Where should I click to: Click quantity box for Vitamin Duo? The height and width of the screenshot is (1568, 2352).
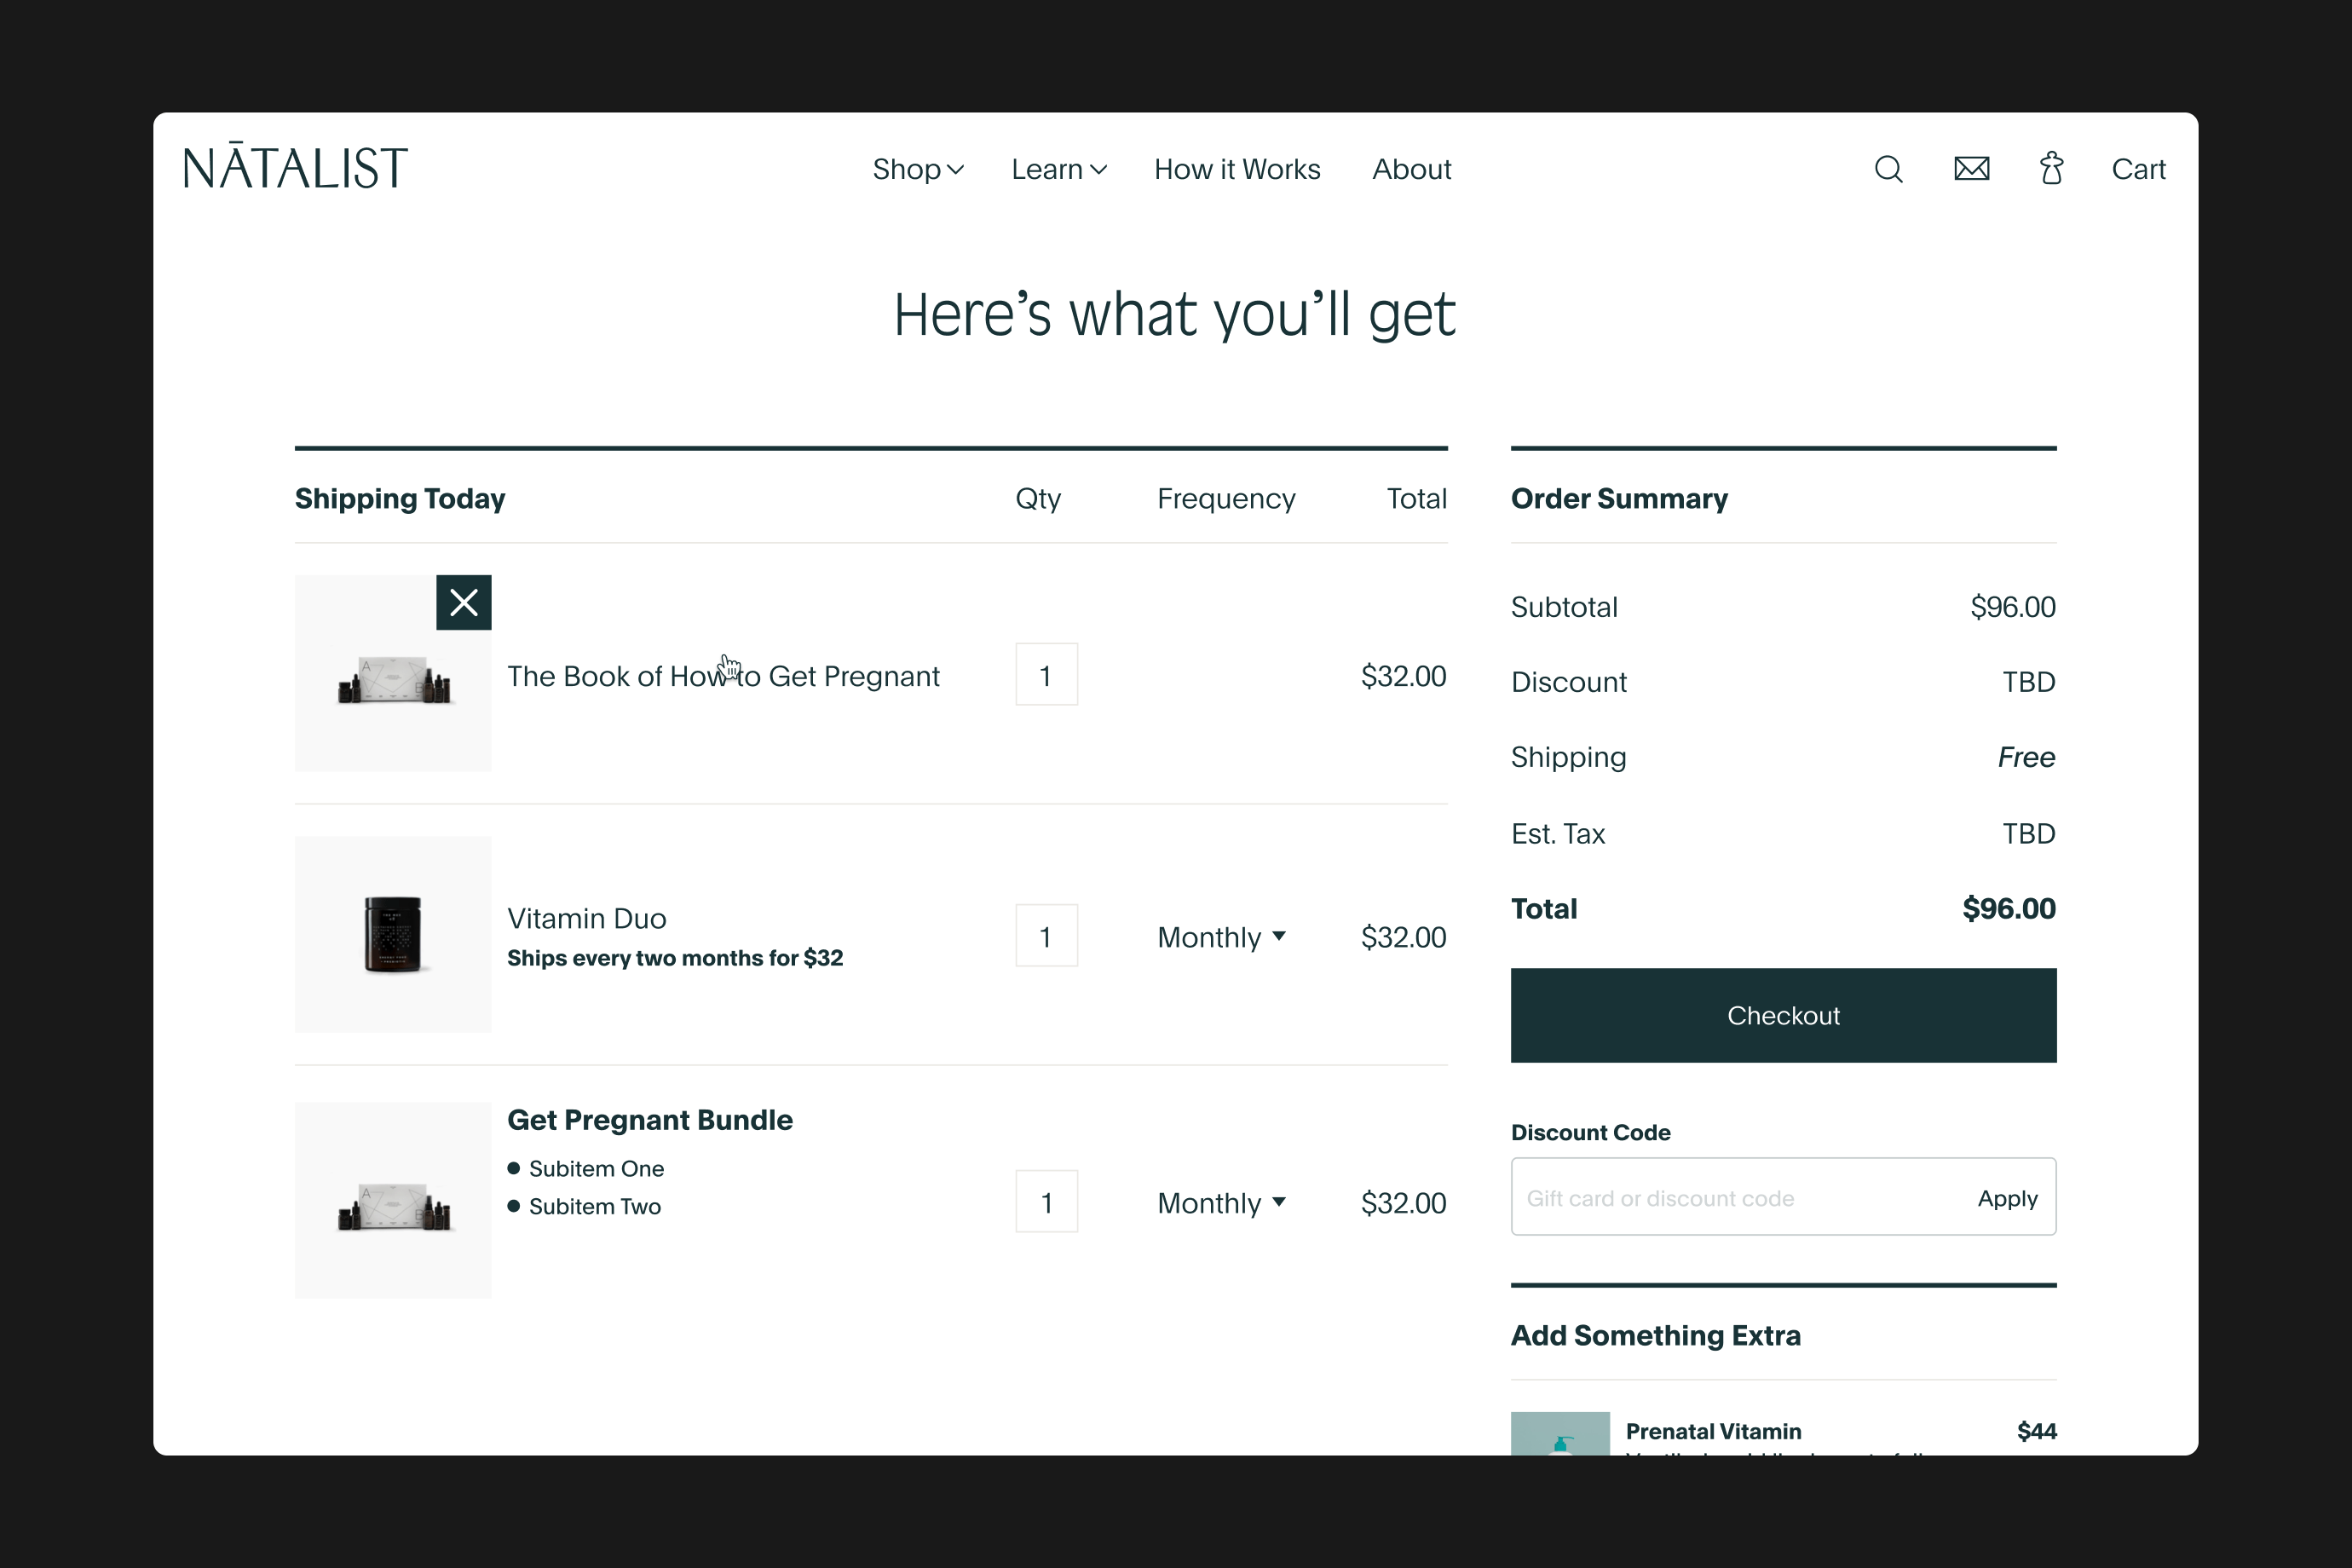(x=1046, y=936)
